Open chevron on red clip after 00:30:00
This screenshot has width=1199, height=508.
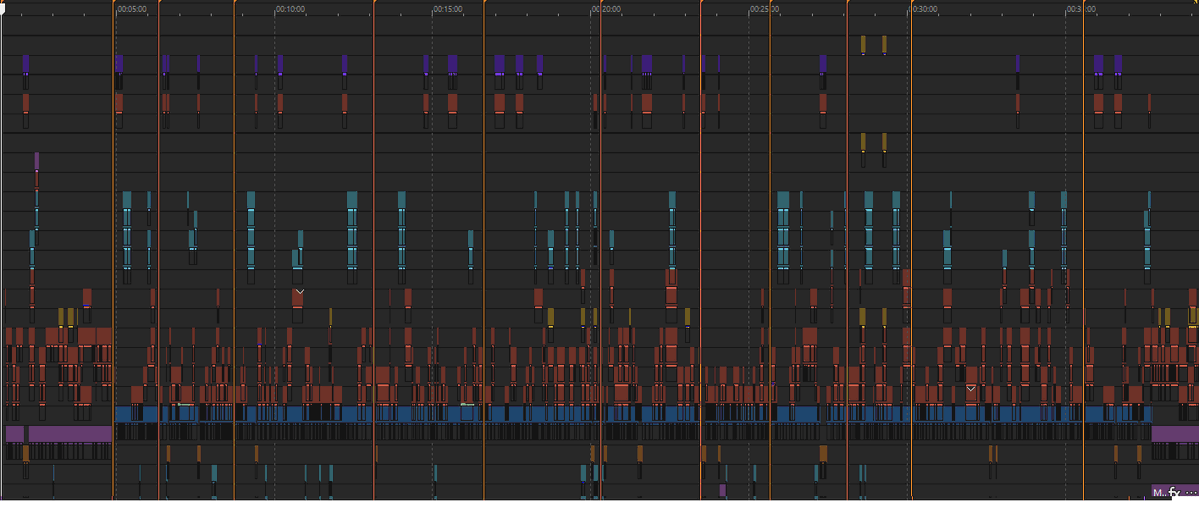(970, 389)
